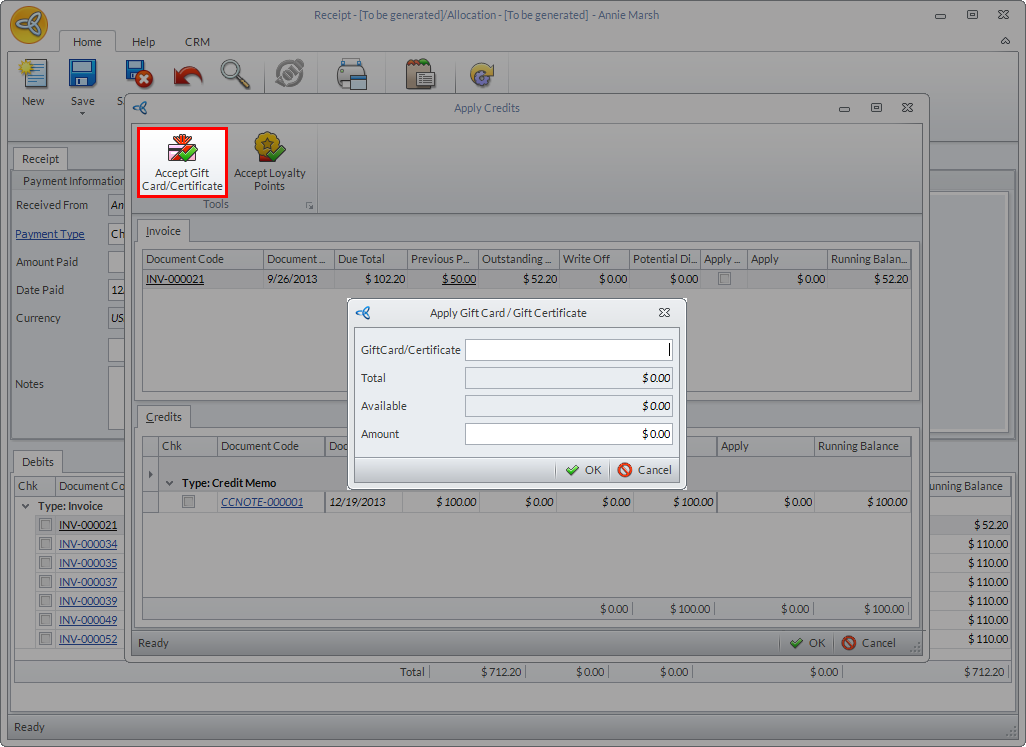Click the New receipt icon
Image resolution: width=1026 pixels, height=747 pixels.
[x=33, y=75]
